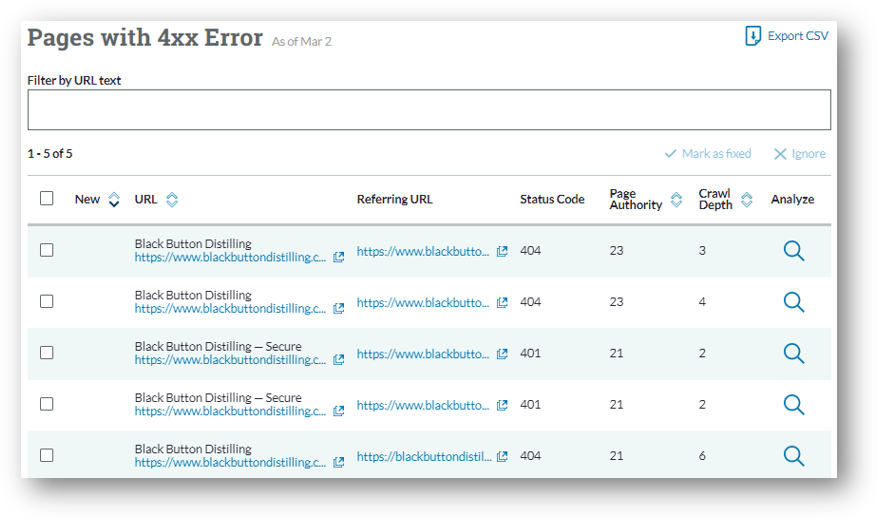Open referring URL in first 401 row
The width and height of the screenshot is (879, 520).
(x=423, y=354)
